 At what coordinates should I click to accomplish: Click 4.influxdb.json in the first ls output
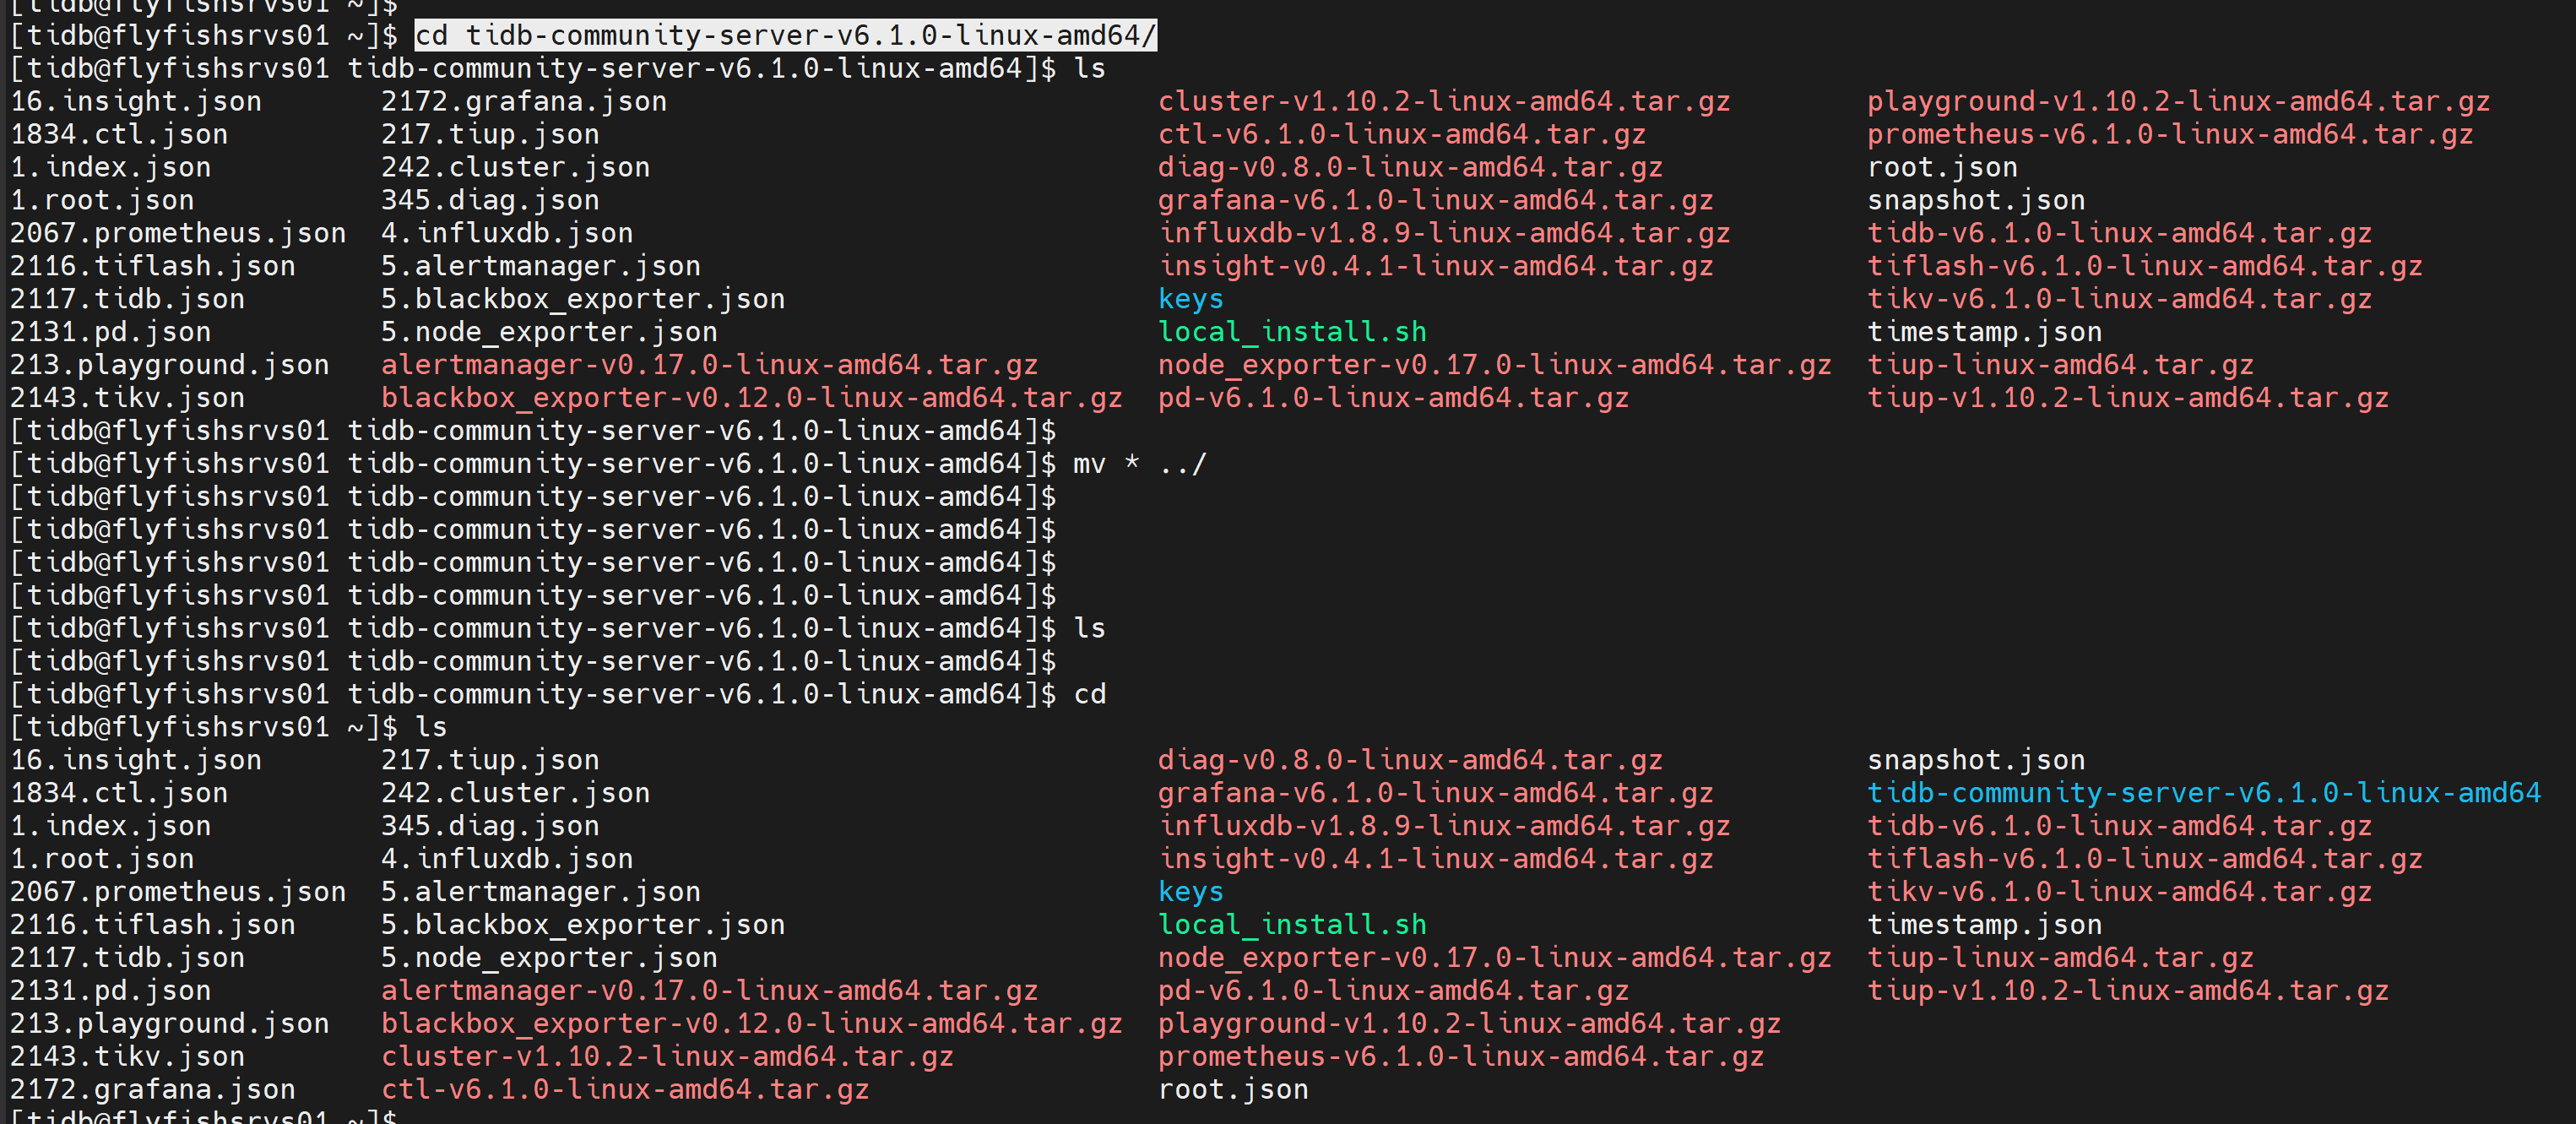click(x=507, y=234)
